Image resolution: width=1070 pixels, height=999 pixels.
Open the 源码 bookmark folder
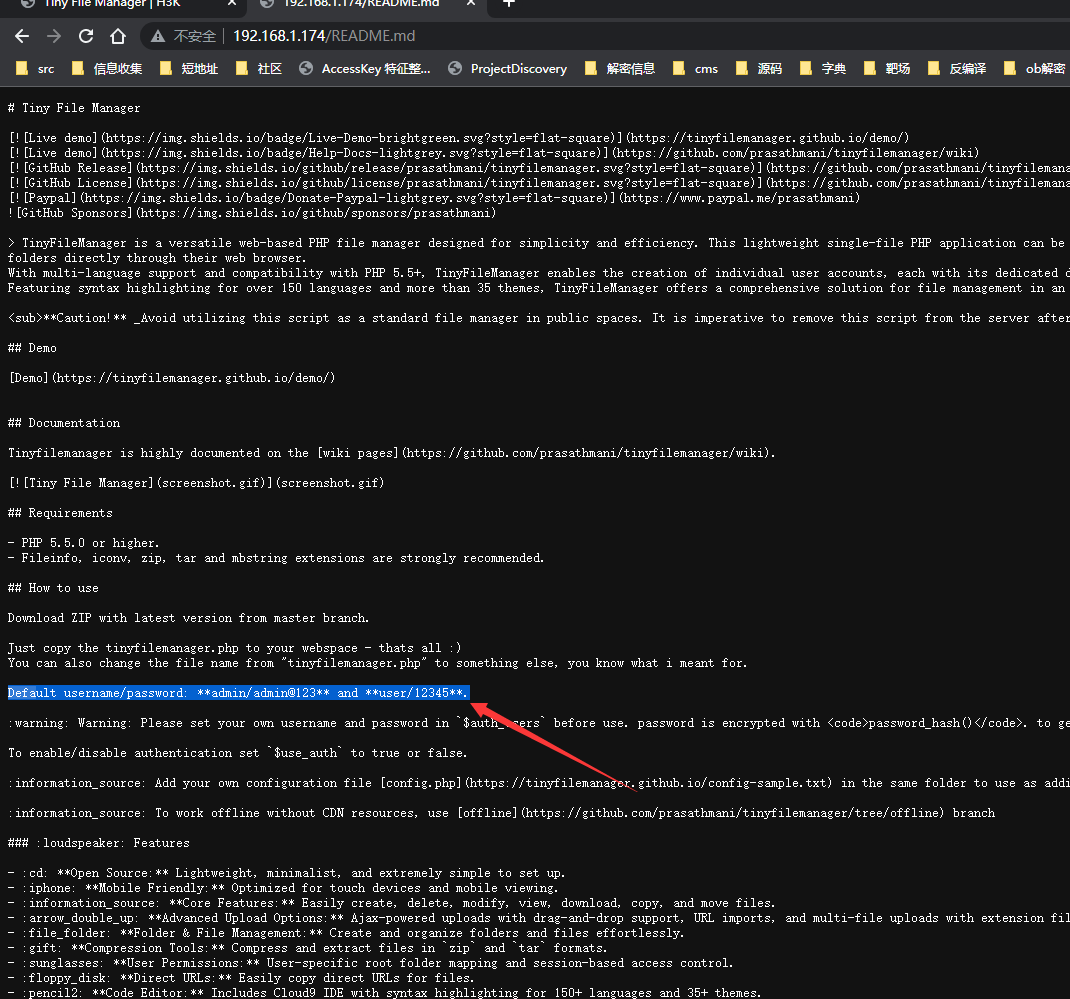(x=760, y=68)
